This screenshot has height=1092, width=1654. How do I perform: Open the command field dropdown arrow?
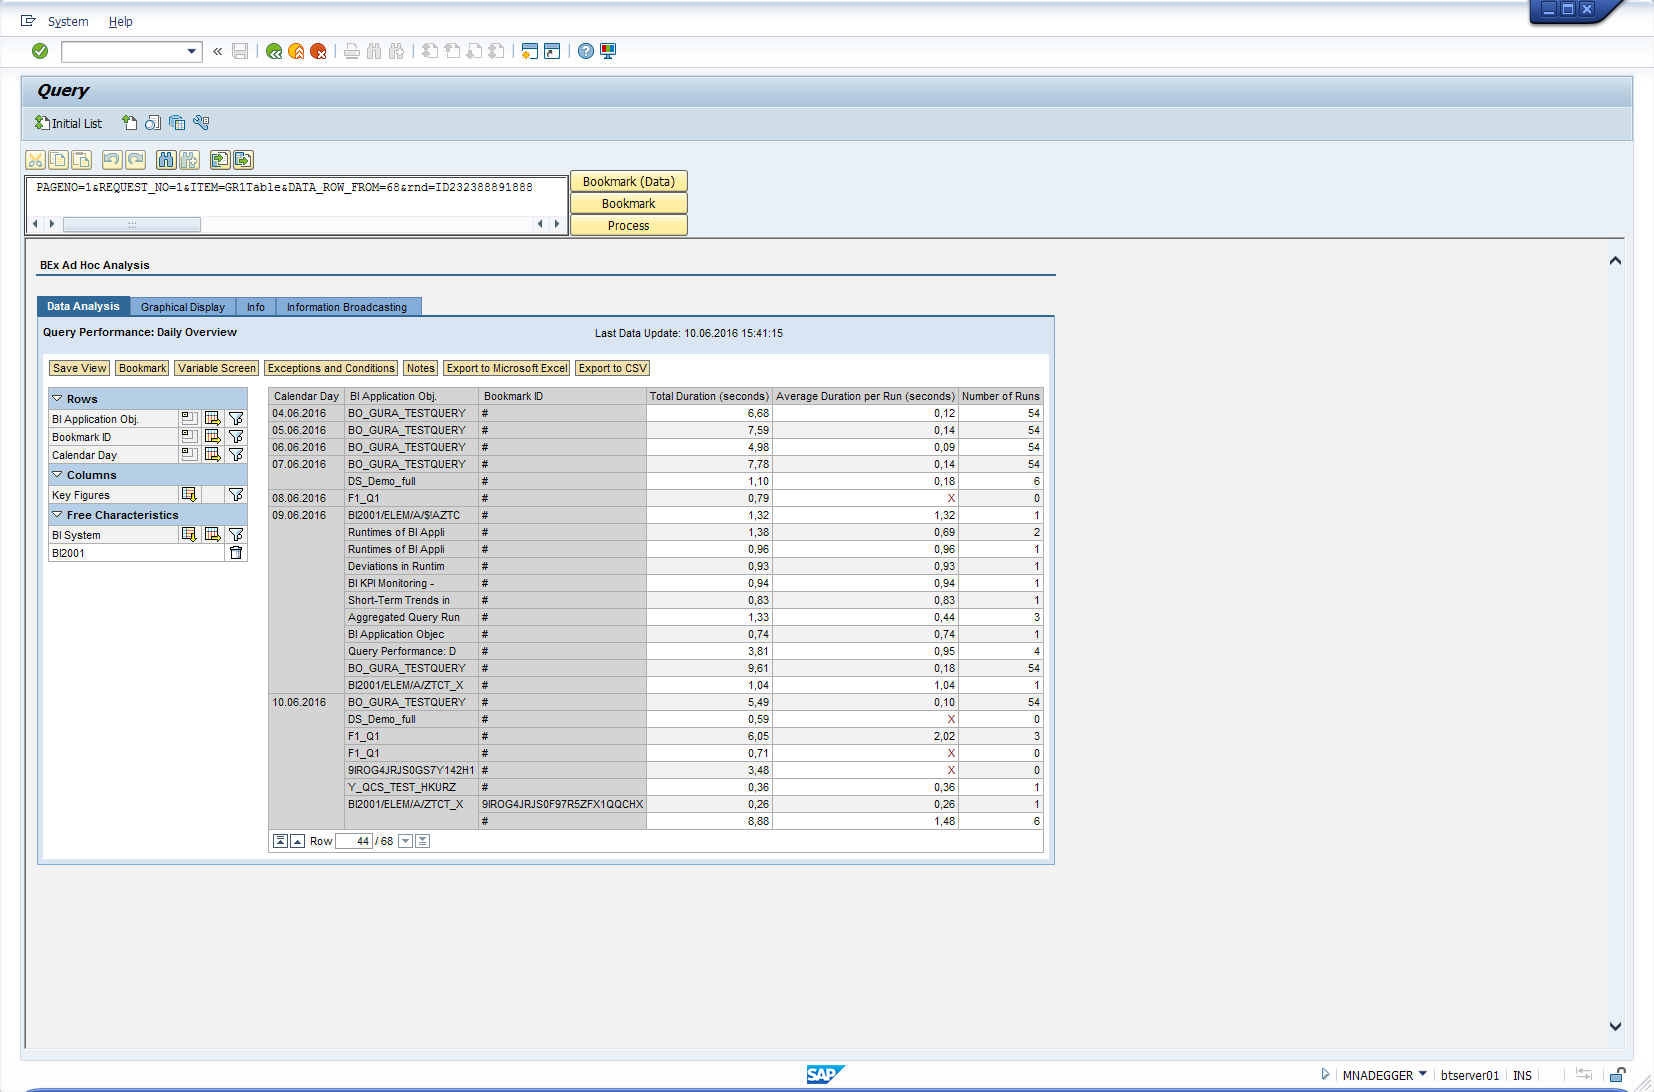[x=192, y=51]
